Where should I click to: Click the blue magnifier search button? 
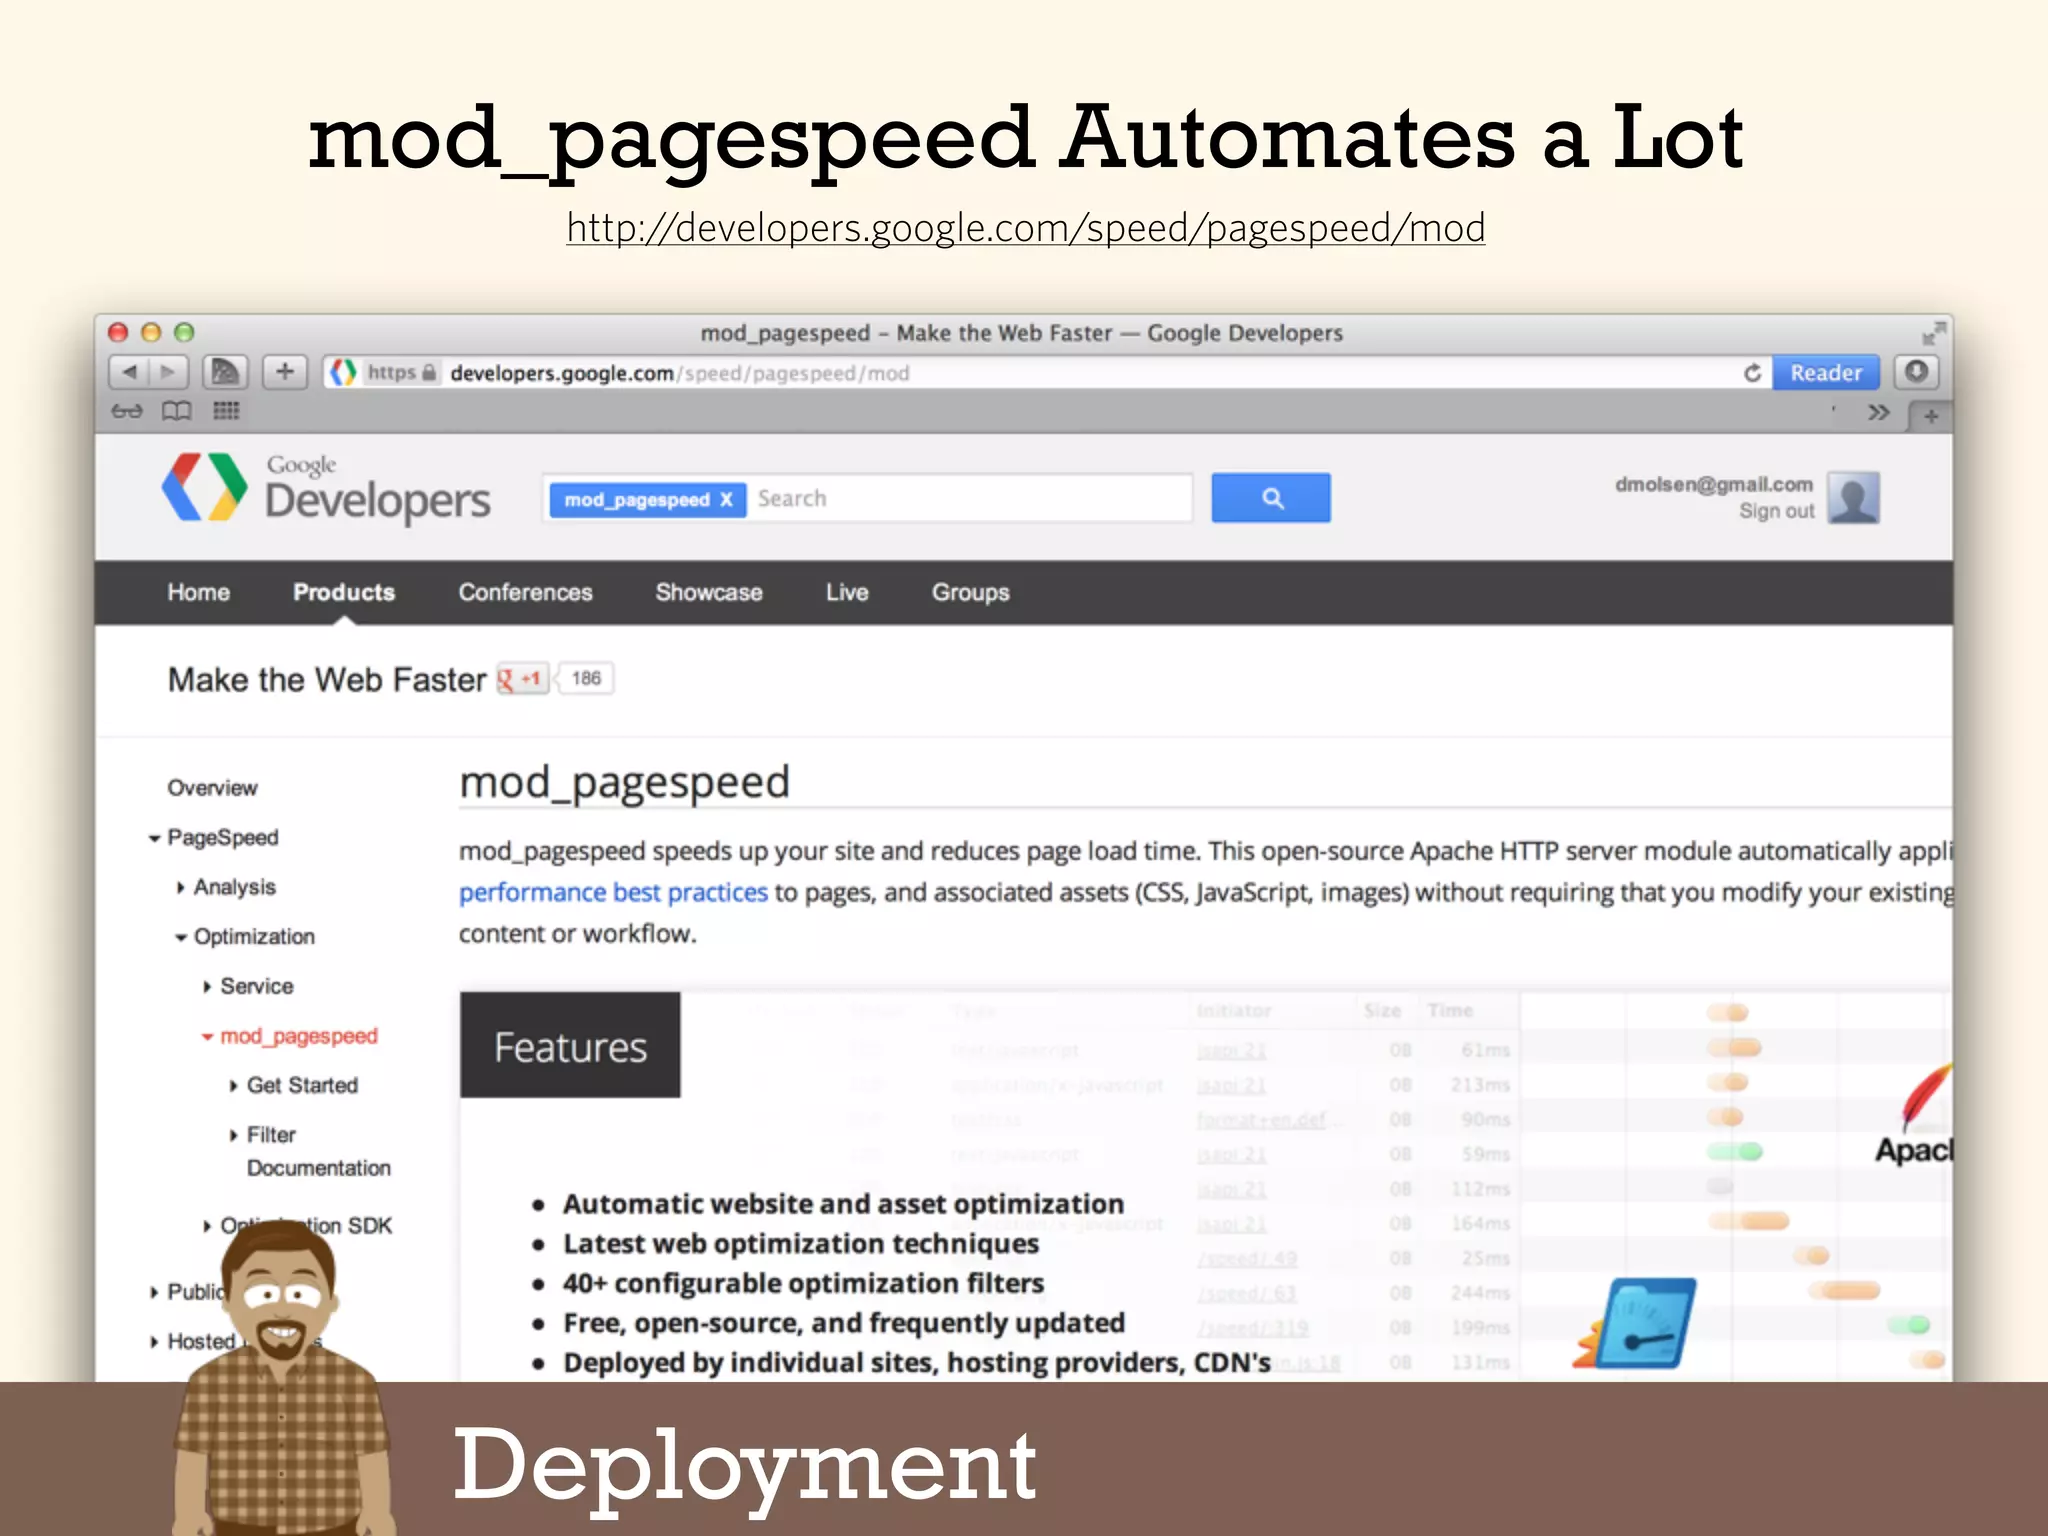1271,498
